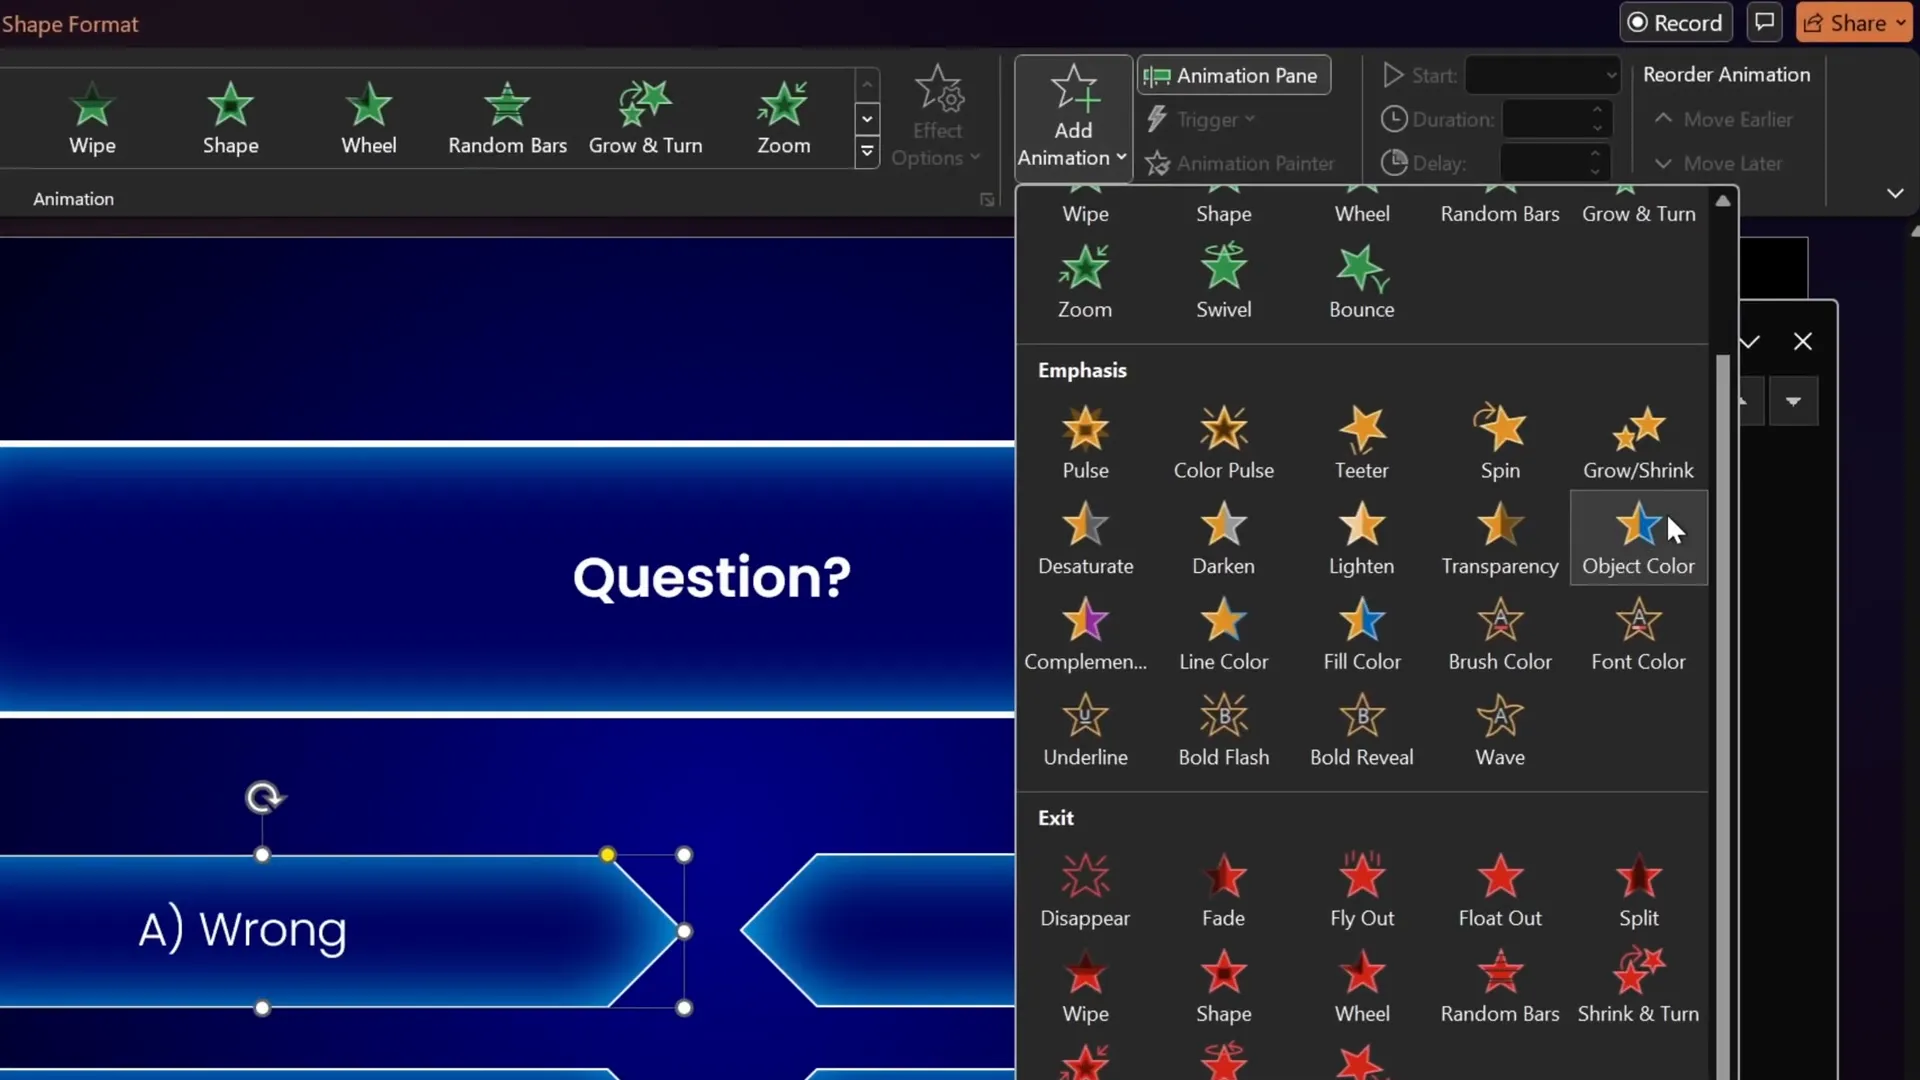Select Zoom in the ribbon gallery

[x=783, y=118]
